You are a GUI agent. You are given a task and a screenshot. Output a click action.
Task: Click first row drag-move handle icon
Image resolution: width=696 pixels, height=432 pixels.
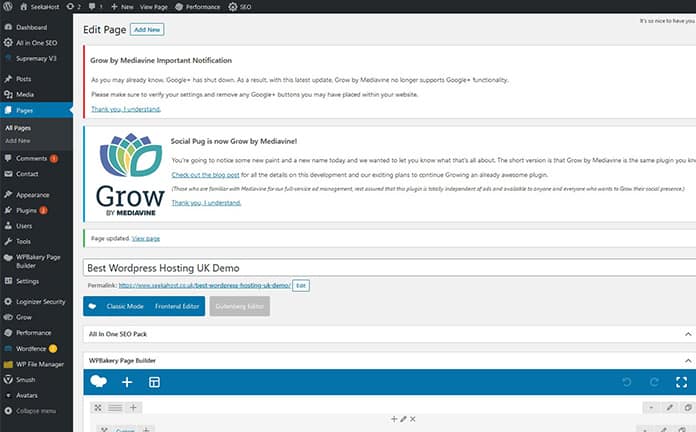(98, 408)
